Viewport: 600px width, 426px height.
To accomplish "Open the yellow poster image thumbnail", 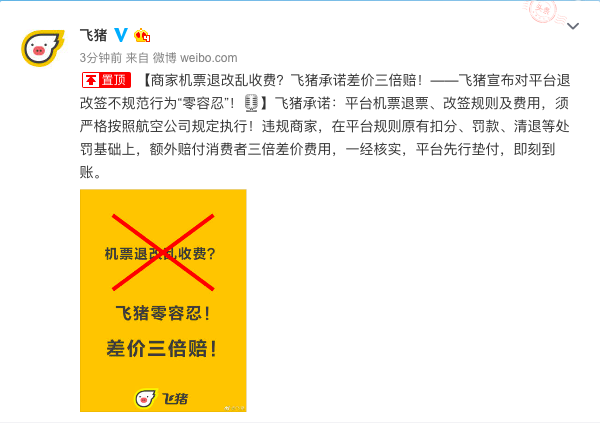I will click(163, 300).
